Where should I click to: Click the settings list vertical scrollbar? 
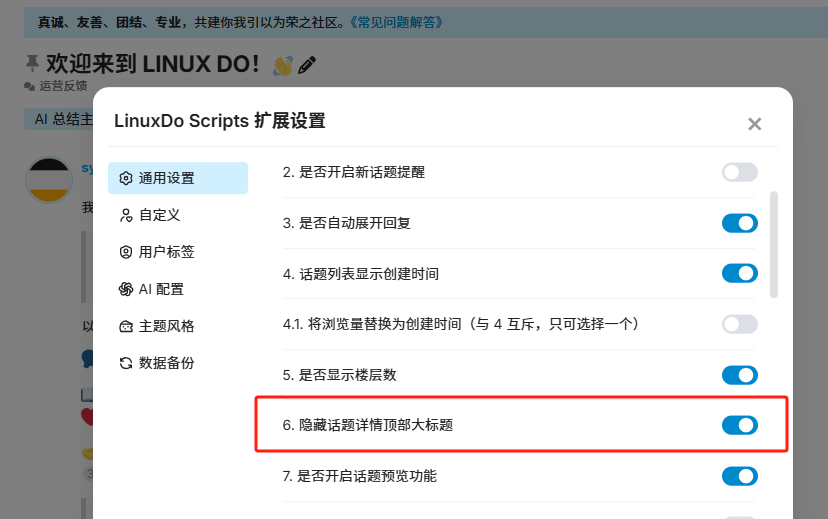774,244
